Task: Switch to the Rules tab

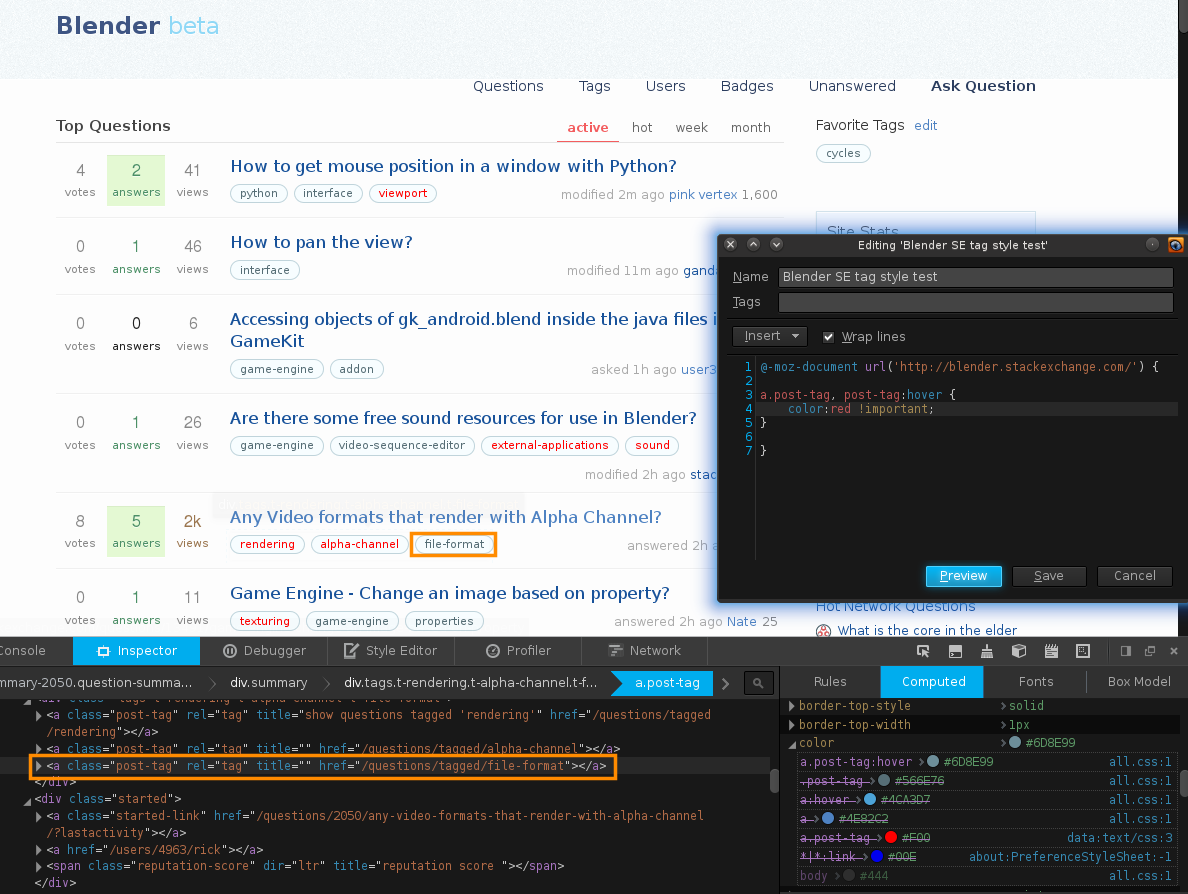Action: [830, 682]
